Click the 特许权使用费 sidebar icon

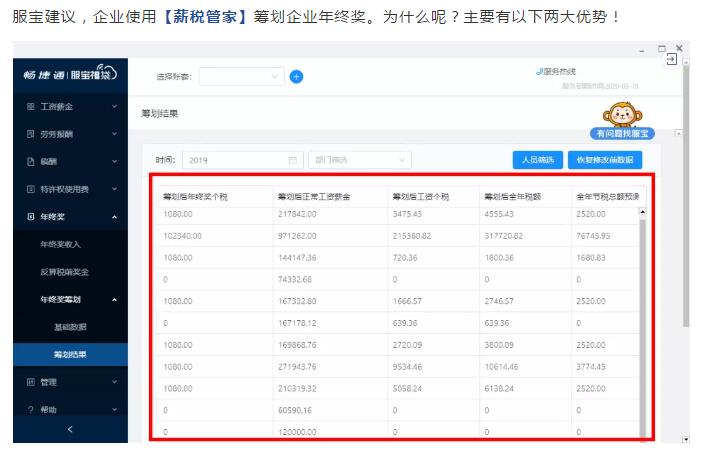point(31,189)
